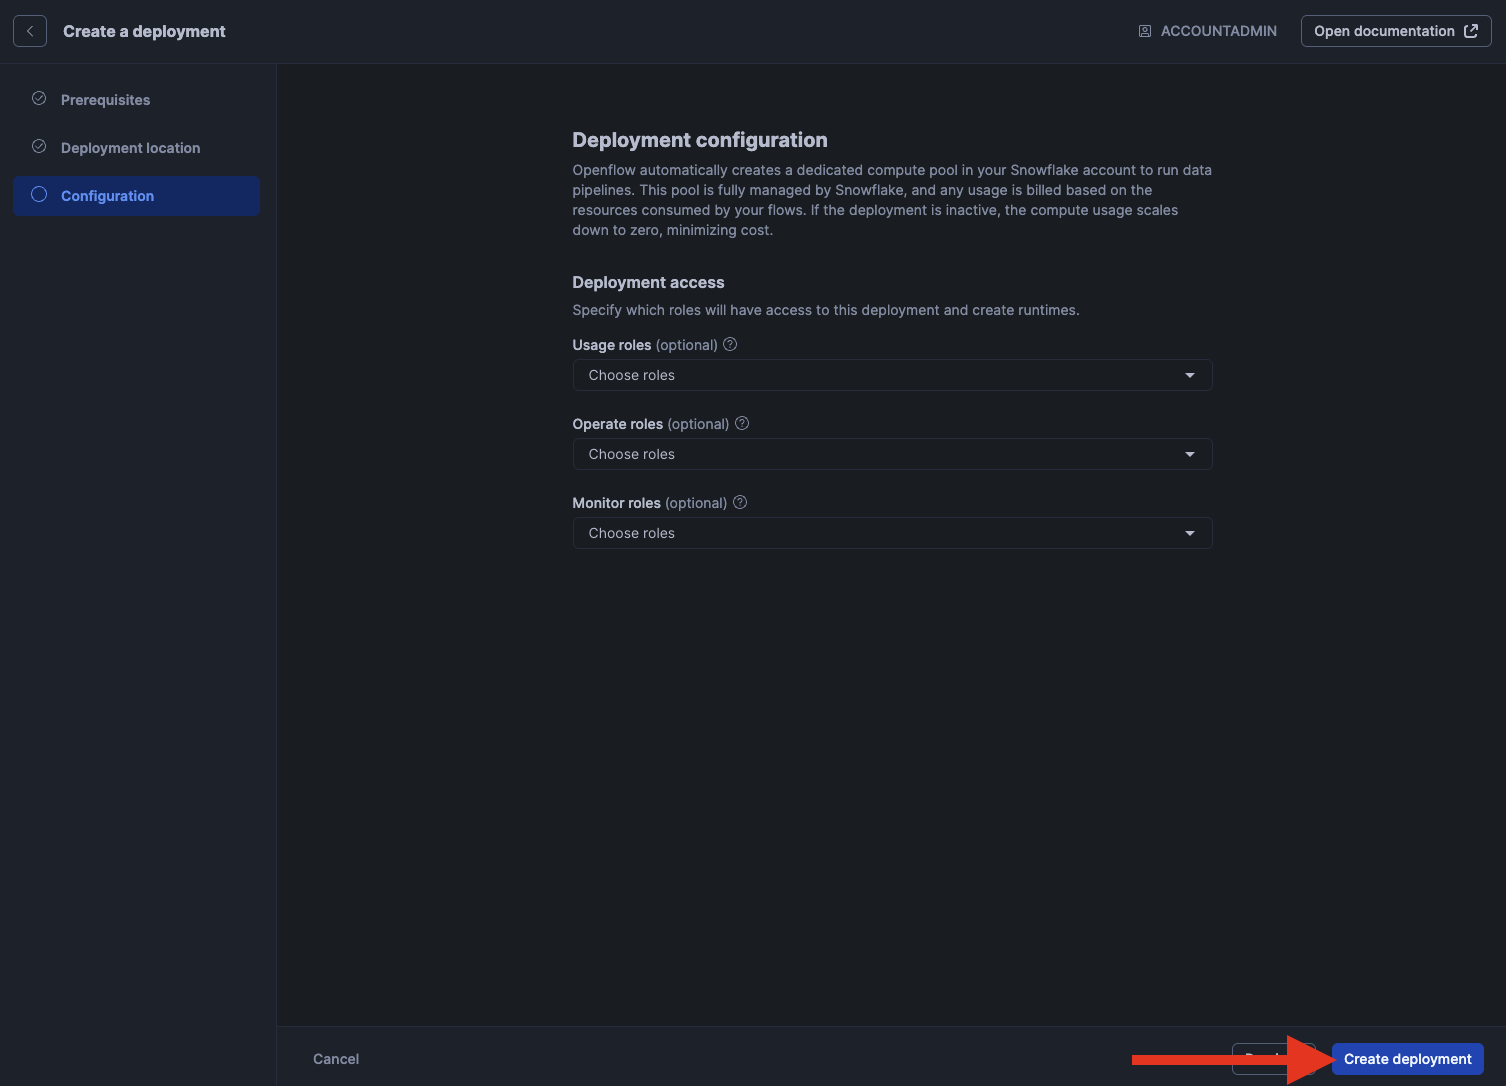This screenshot has width=1506, height=1086.
Task: Go to the Deployment location step
Action: click(x=130, y=148)
